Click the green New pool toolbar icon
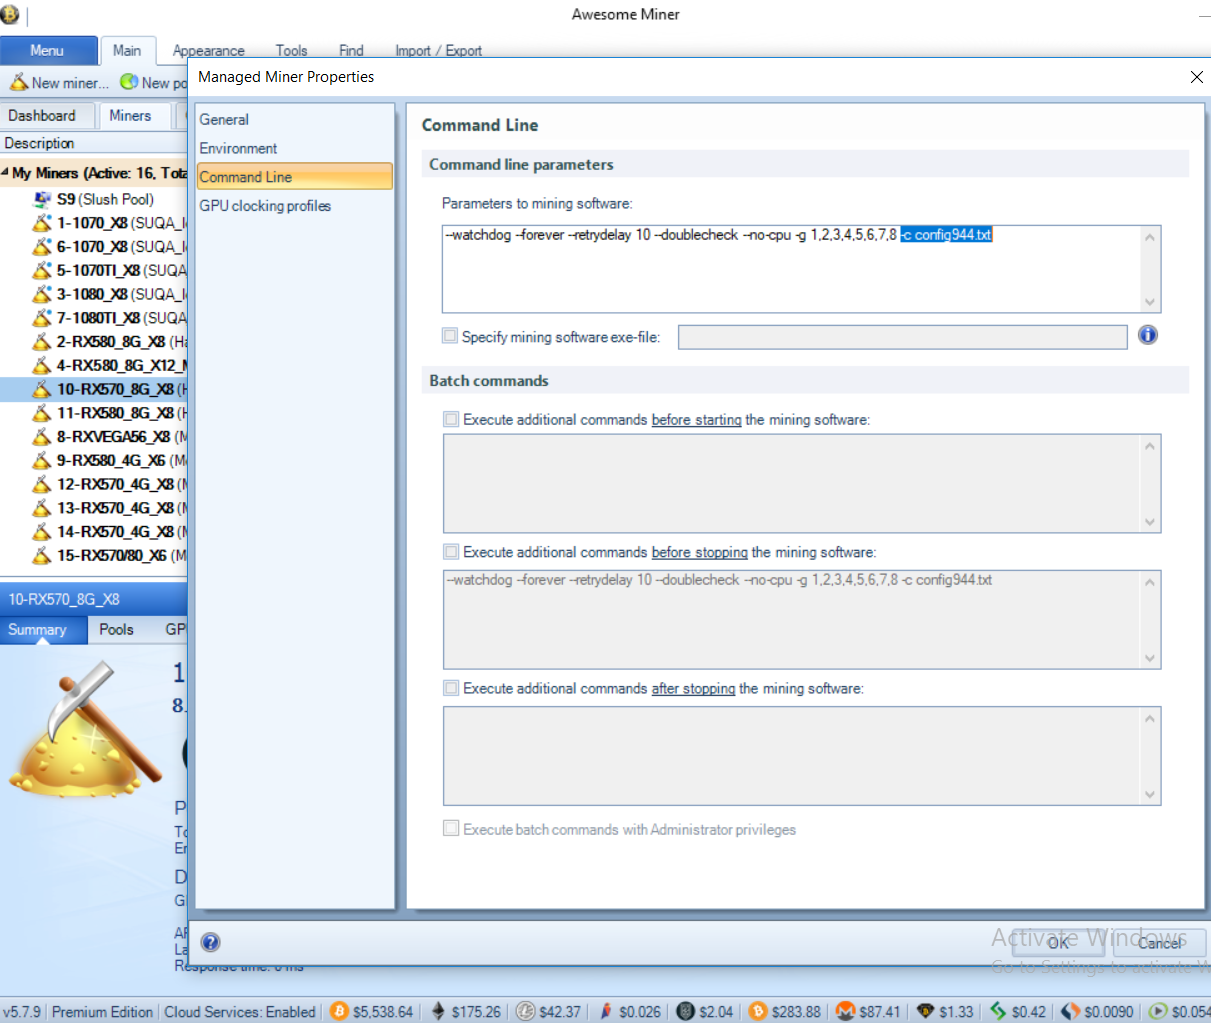The width and height of the screenshot is (1211, 1023). point(129,82)
